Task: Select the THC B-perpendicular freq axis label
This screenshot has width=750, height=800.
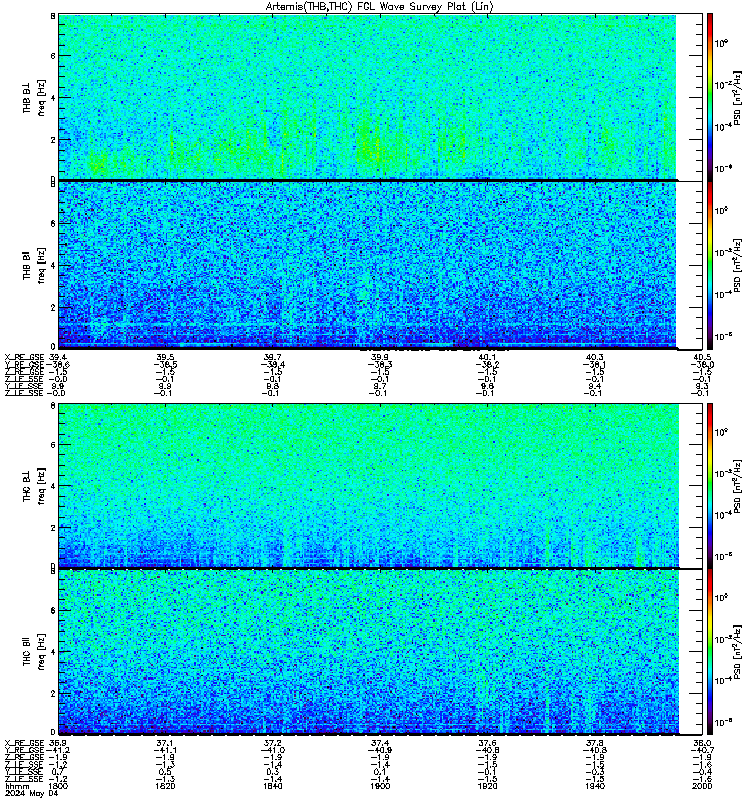Action: (34, 486)
